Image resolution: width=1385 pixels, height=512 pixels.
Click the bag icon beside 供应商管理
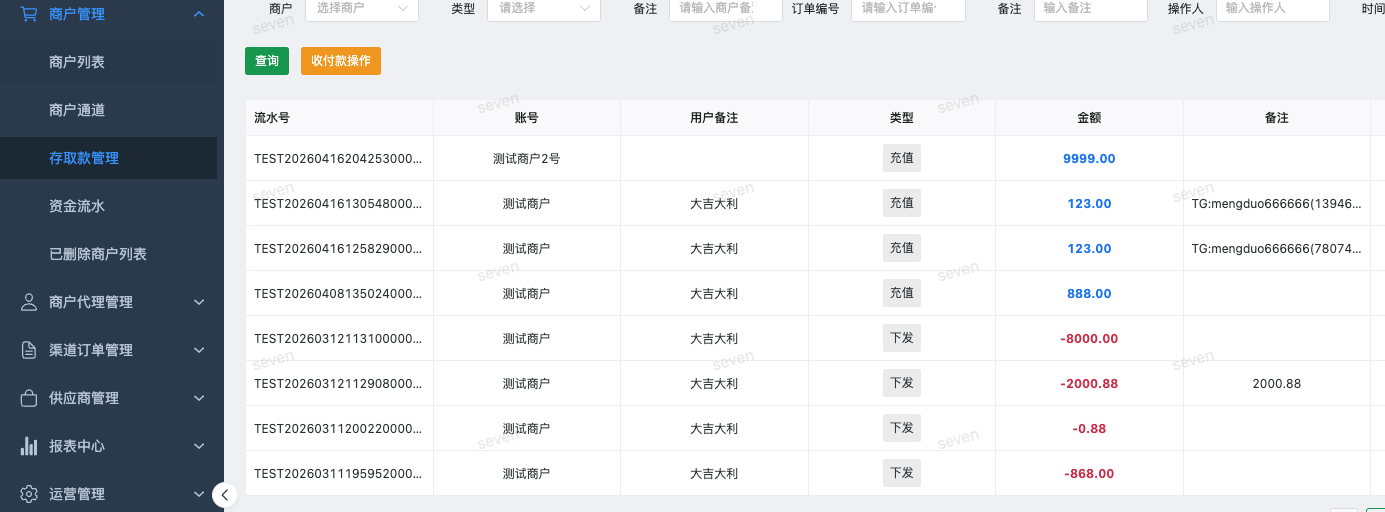pyautogui.click(x=29, y=398)
